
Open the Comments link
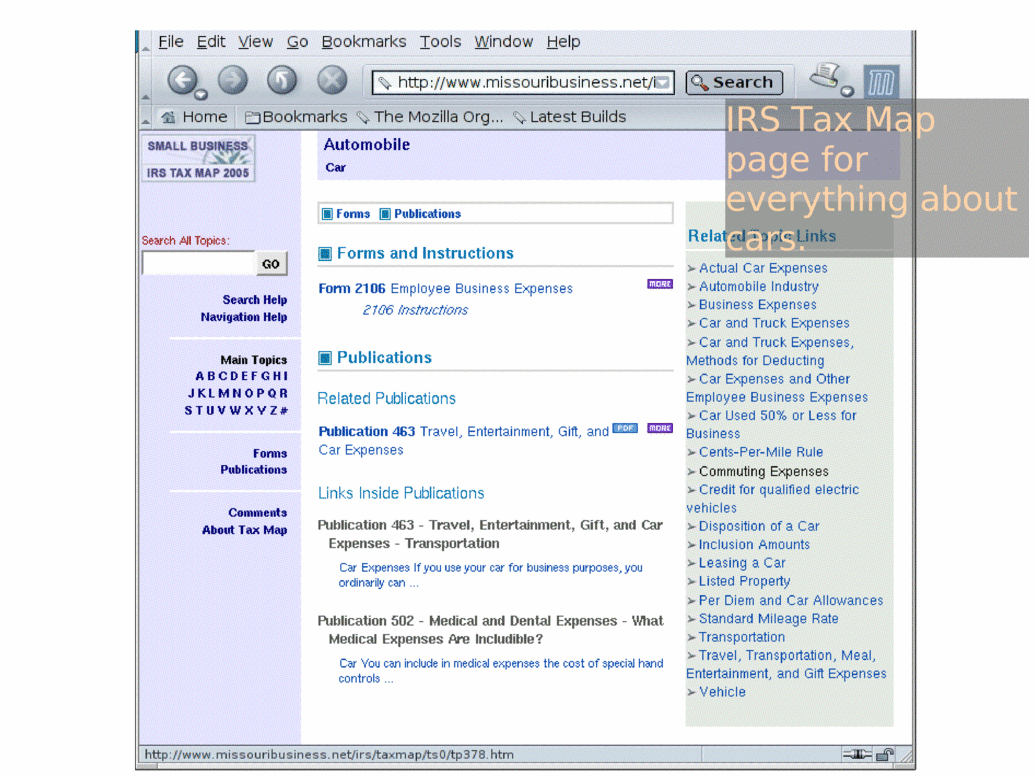tap(258, 512)
